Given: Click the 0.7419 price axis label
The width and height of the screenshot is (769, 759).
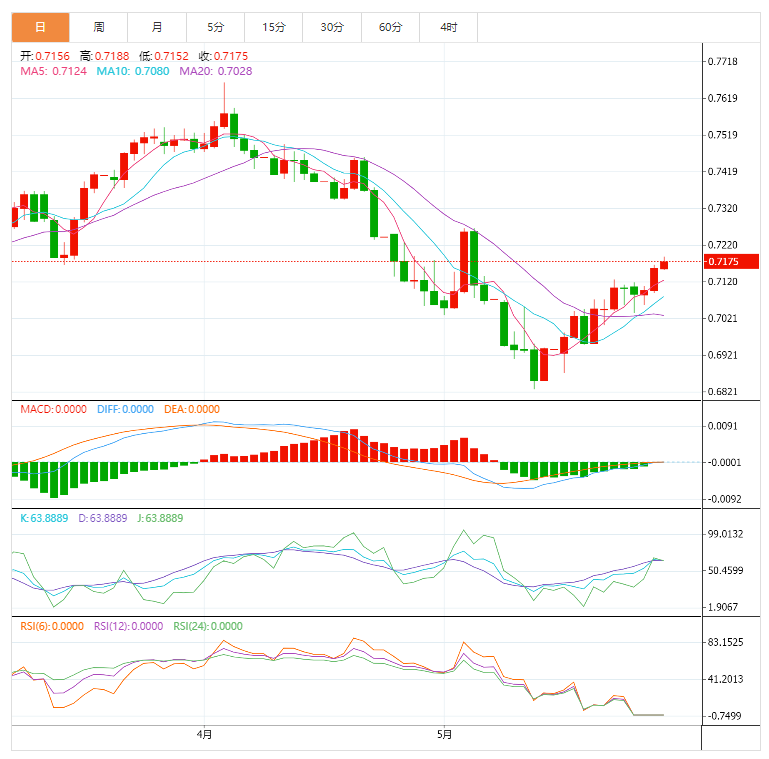Looking at the screenshot, I should click(x=723, y=172).
